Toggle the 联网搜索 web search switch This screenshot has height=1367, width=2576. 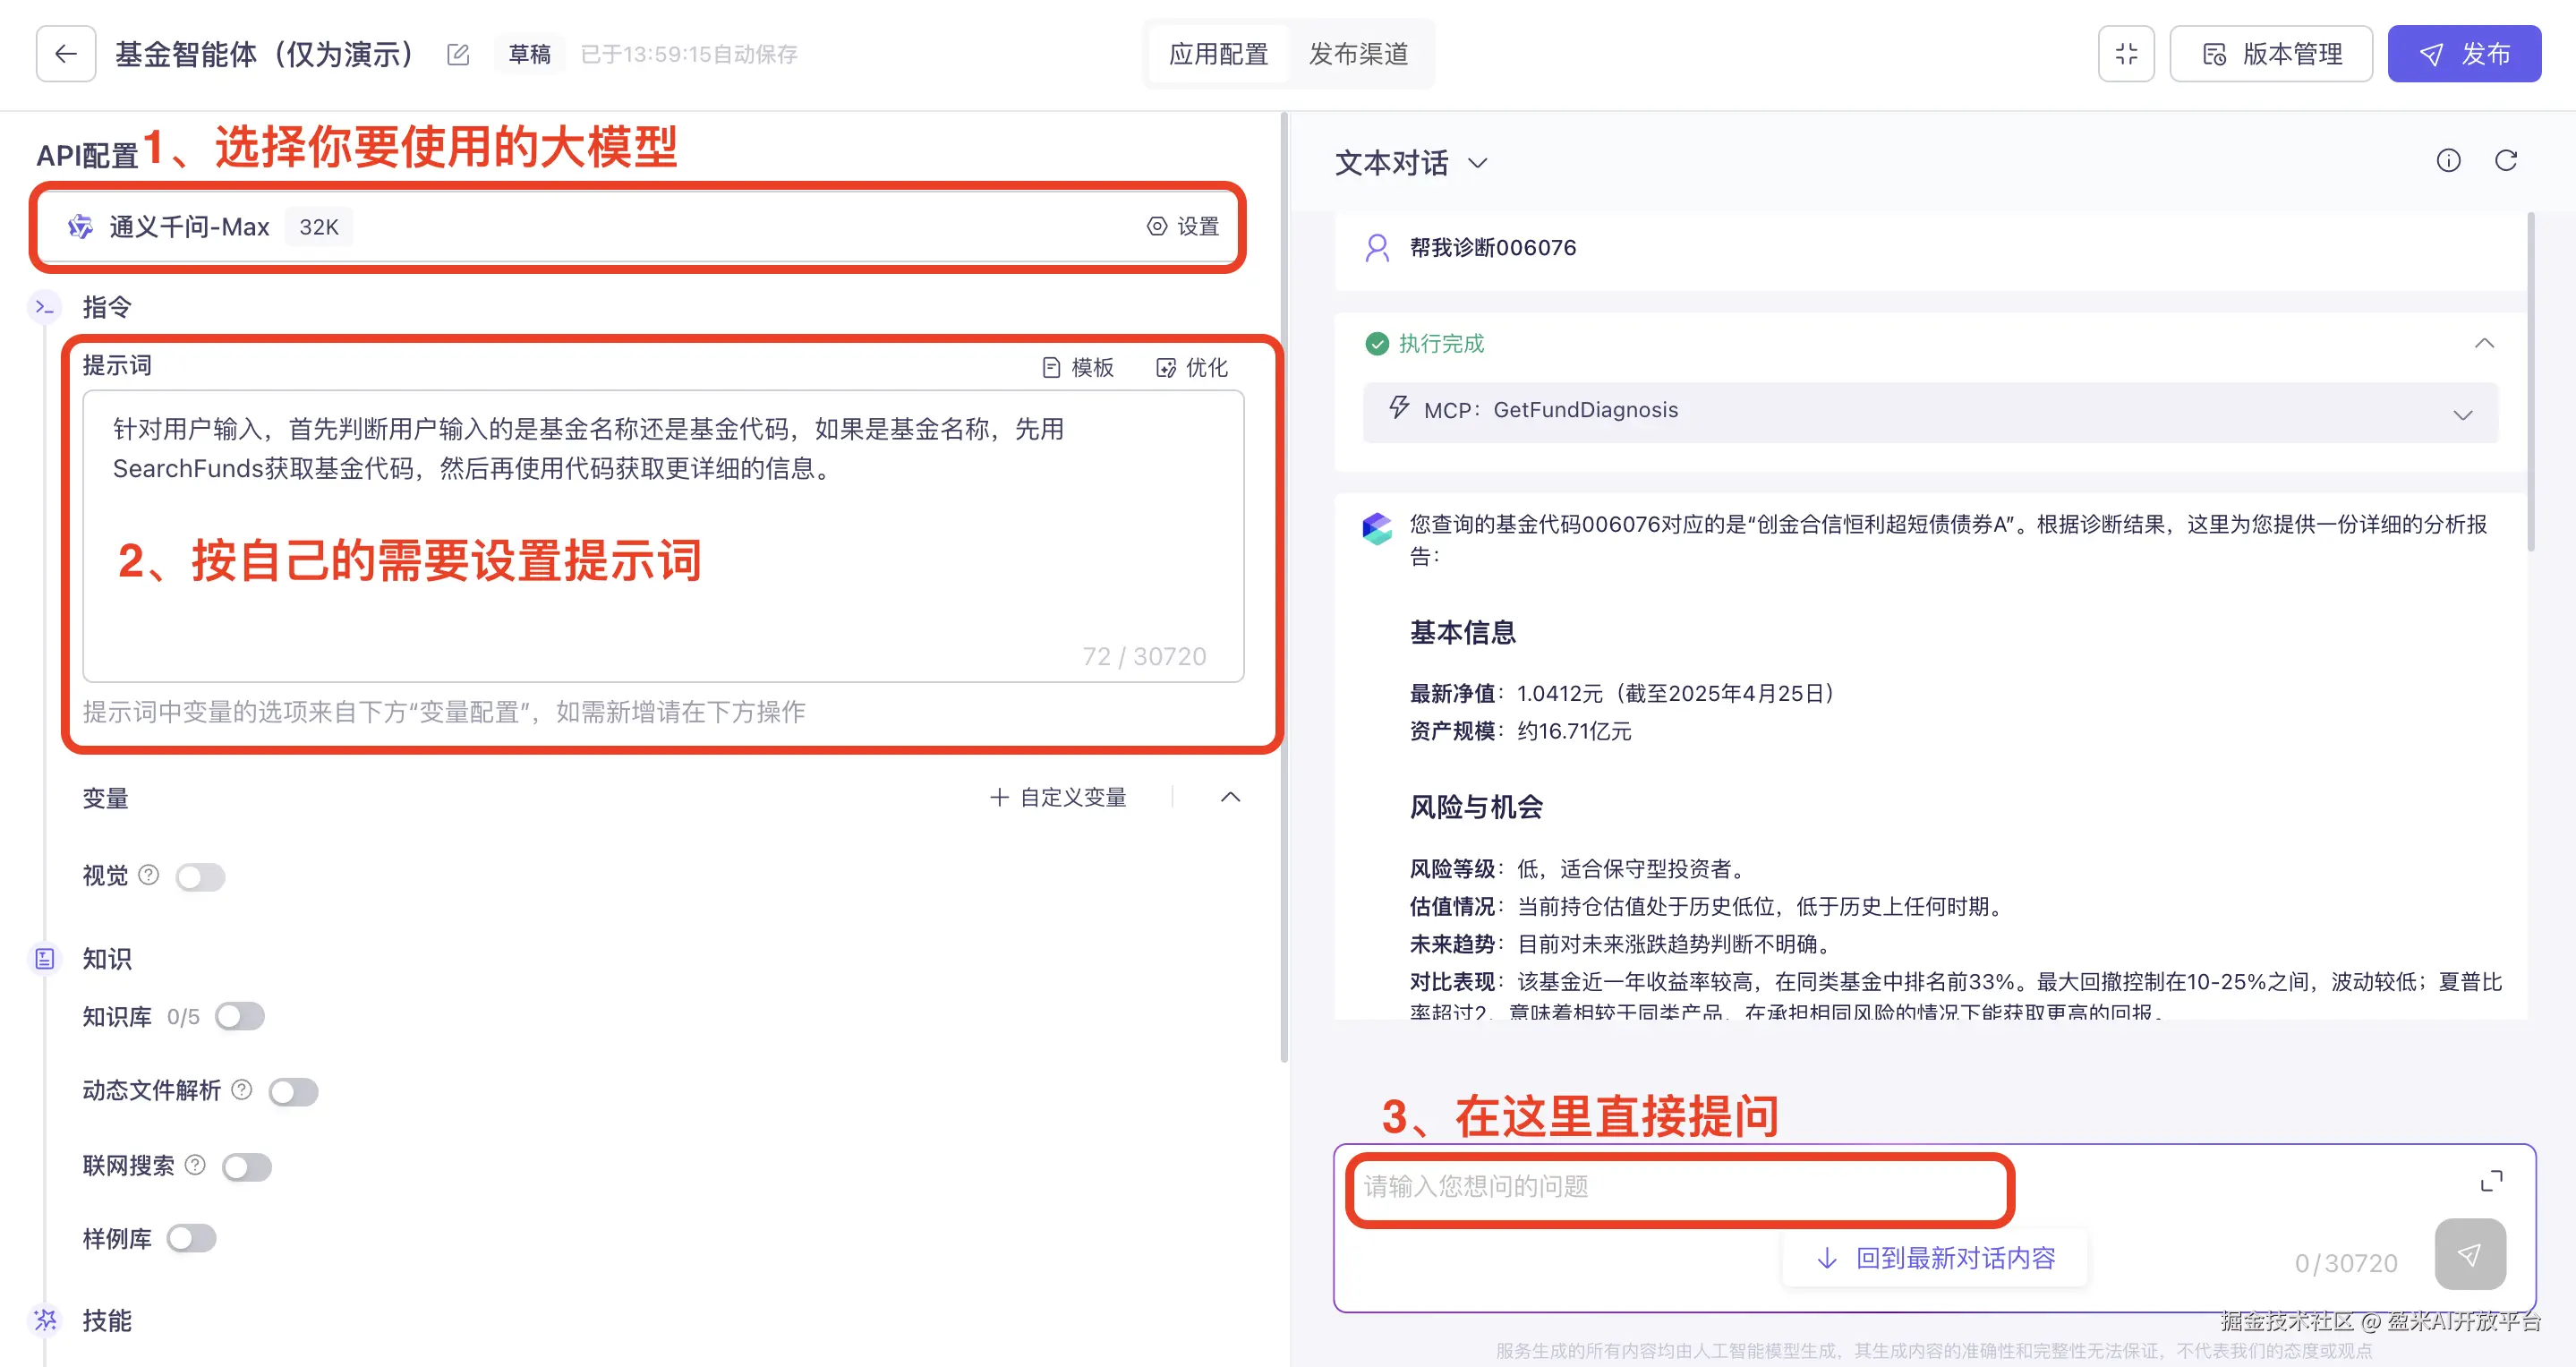(246, 1167)
